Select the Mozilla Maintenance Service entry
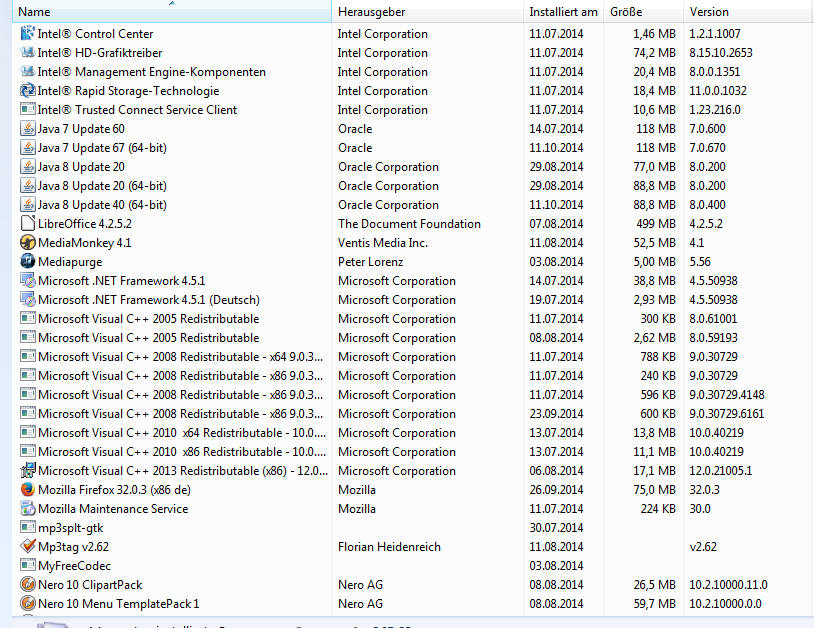 [113, 509]
